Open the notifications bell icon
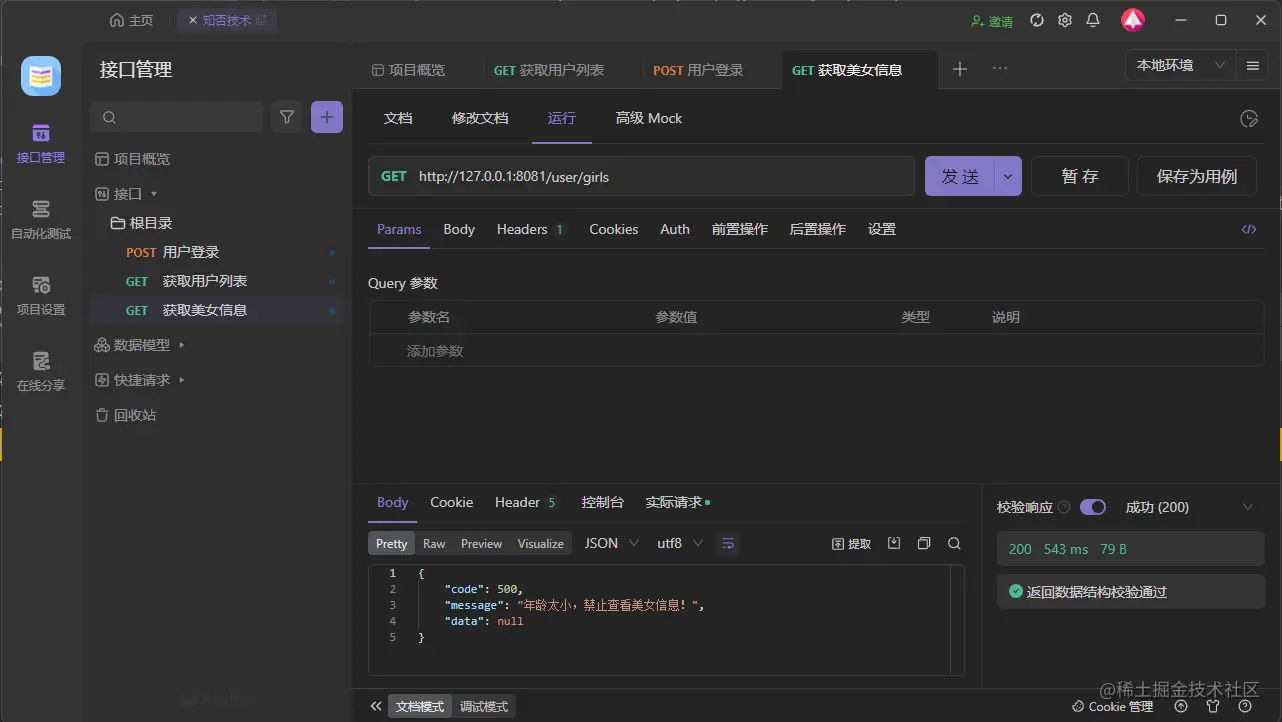 point(1093,20)
